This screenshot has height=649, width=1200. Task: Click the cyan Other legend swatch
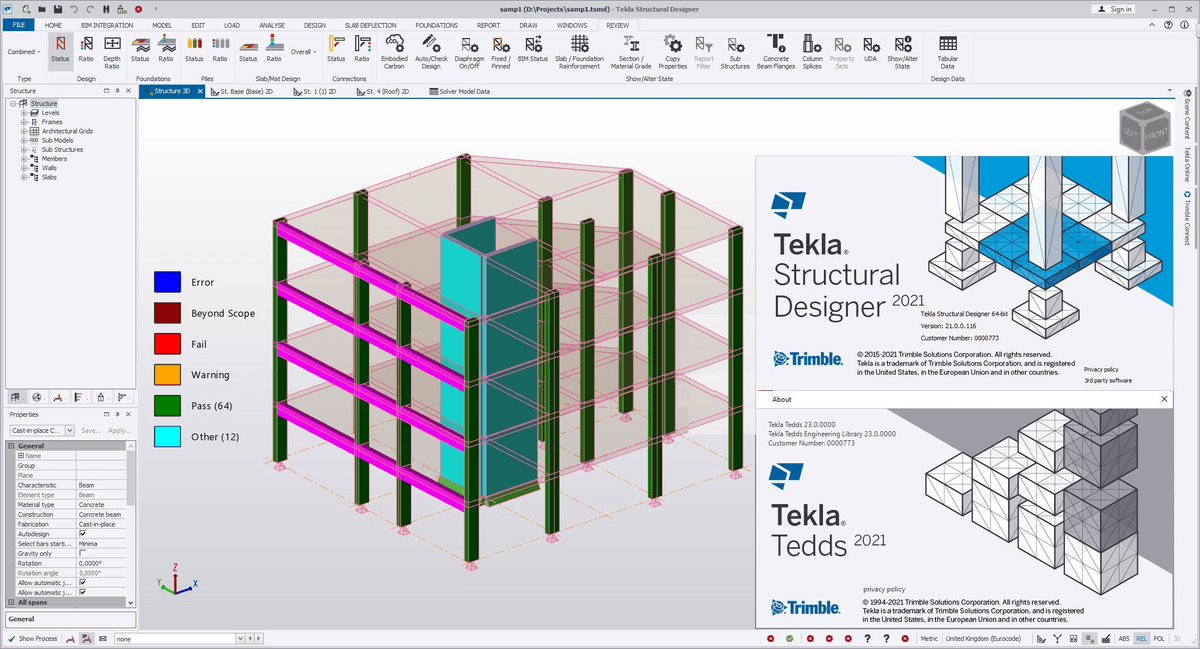[x=166, y=436]
